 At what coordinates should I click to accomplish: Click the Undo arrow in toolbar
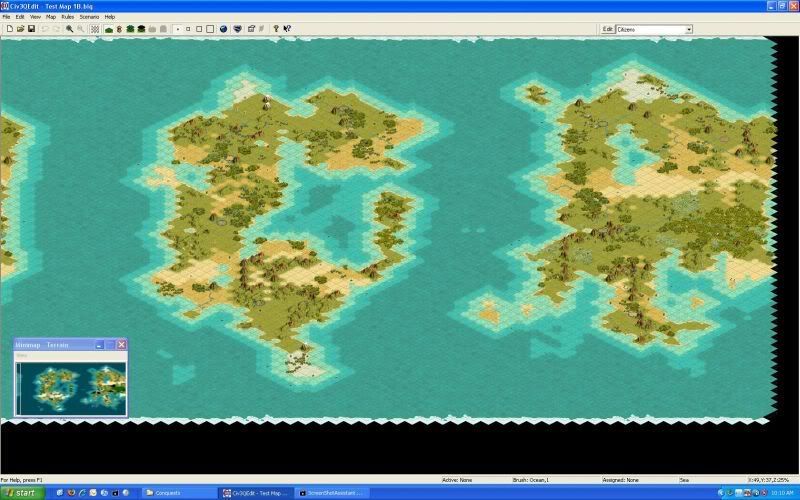(x=45, y=29)
